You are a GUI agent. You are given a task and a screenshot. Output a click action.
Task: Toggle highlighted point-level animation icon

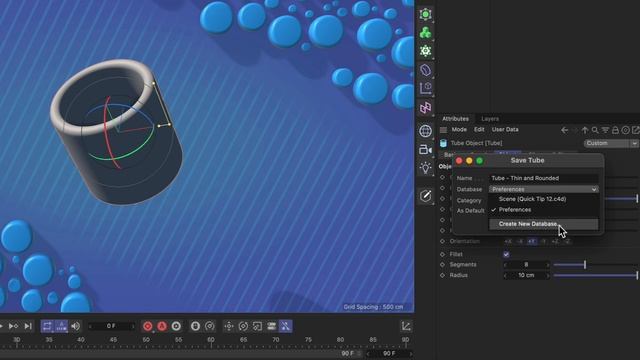click(285, 326)
